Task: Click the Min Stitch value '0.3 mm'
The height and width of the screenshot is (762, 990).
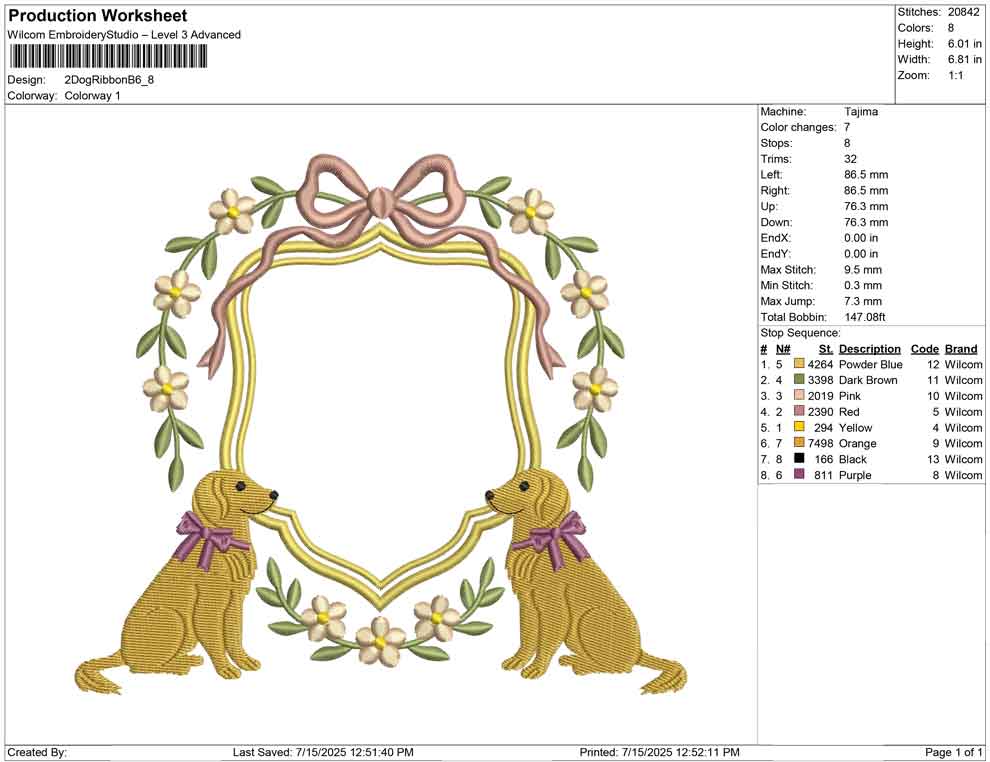Action: point(863,285)
